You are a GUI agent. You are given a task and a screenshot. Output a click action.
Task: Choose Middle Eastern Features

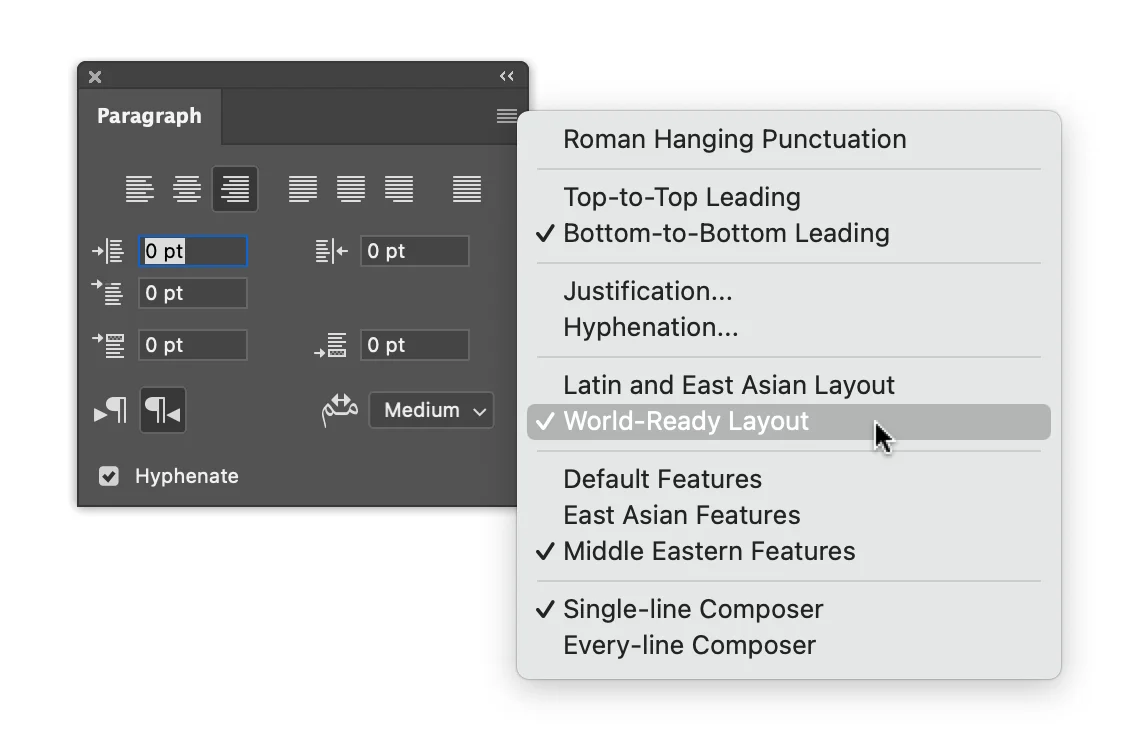pos(789,551)
